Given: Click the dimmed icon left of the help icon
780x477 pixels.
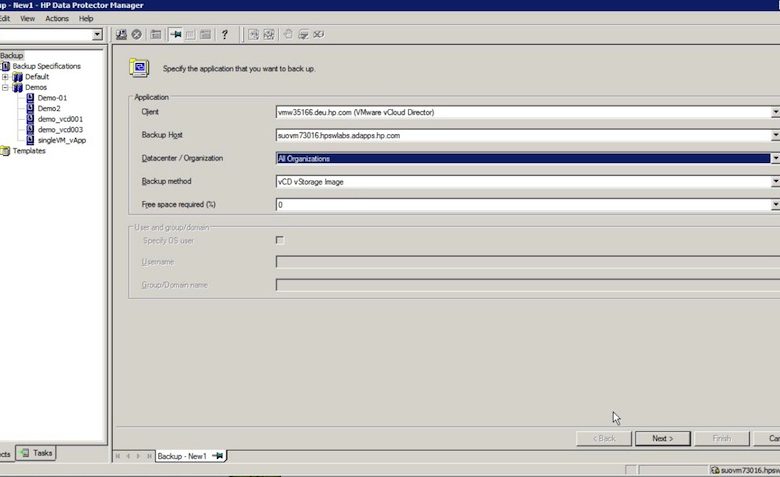Looking at the screenshot, I should point(205,34).
